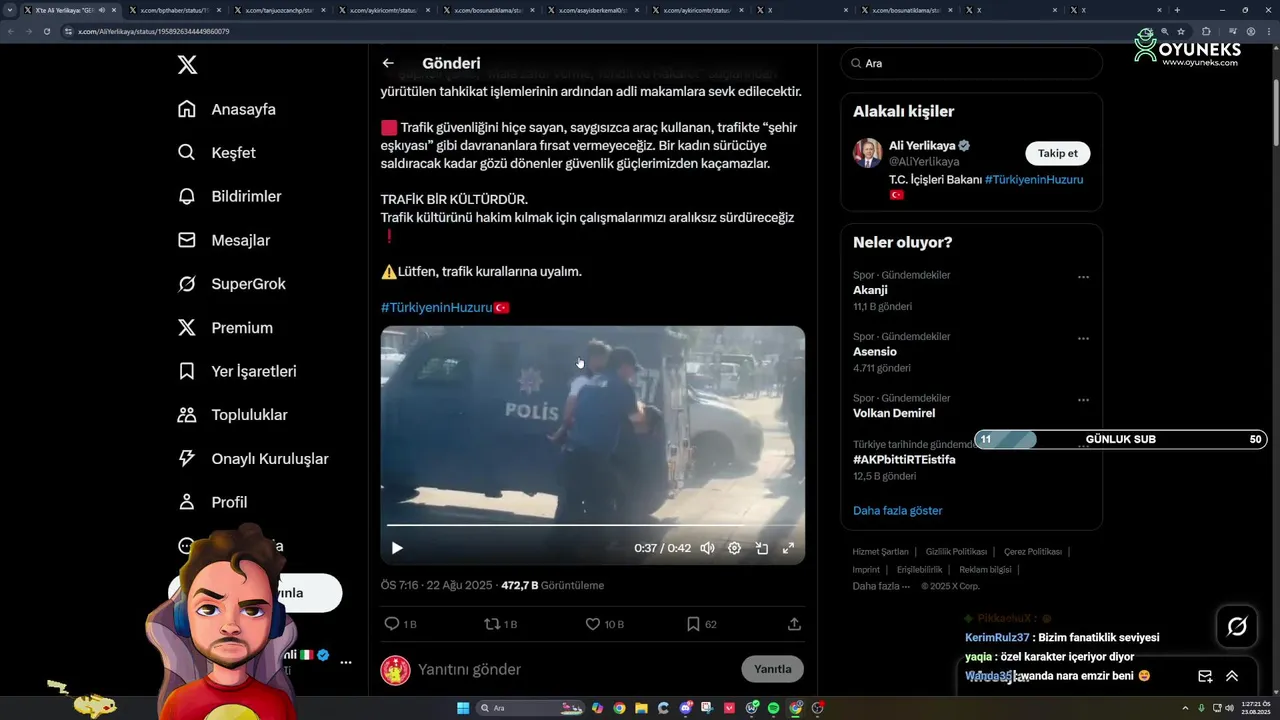Click the reply icon showing 1 B
This screenshot has height=720, width=1280.
400,624
